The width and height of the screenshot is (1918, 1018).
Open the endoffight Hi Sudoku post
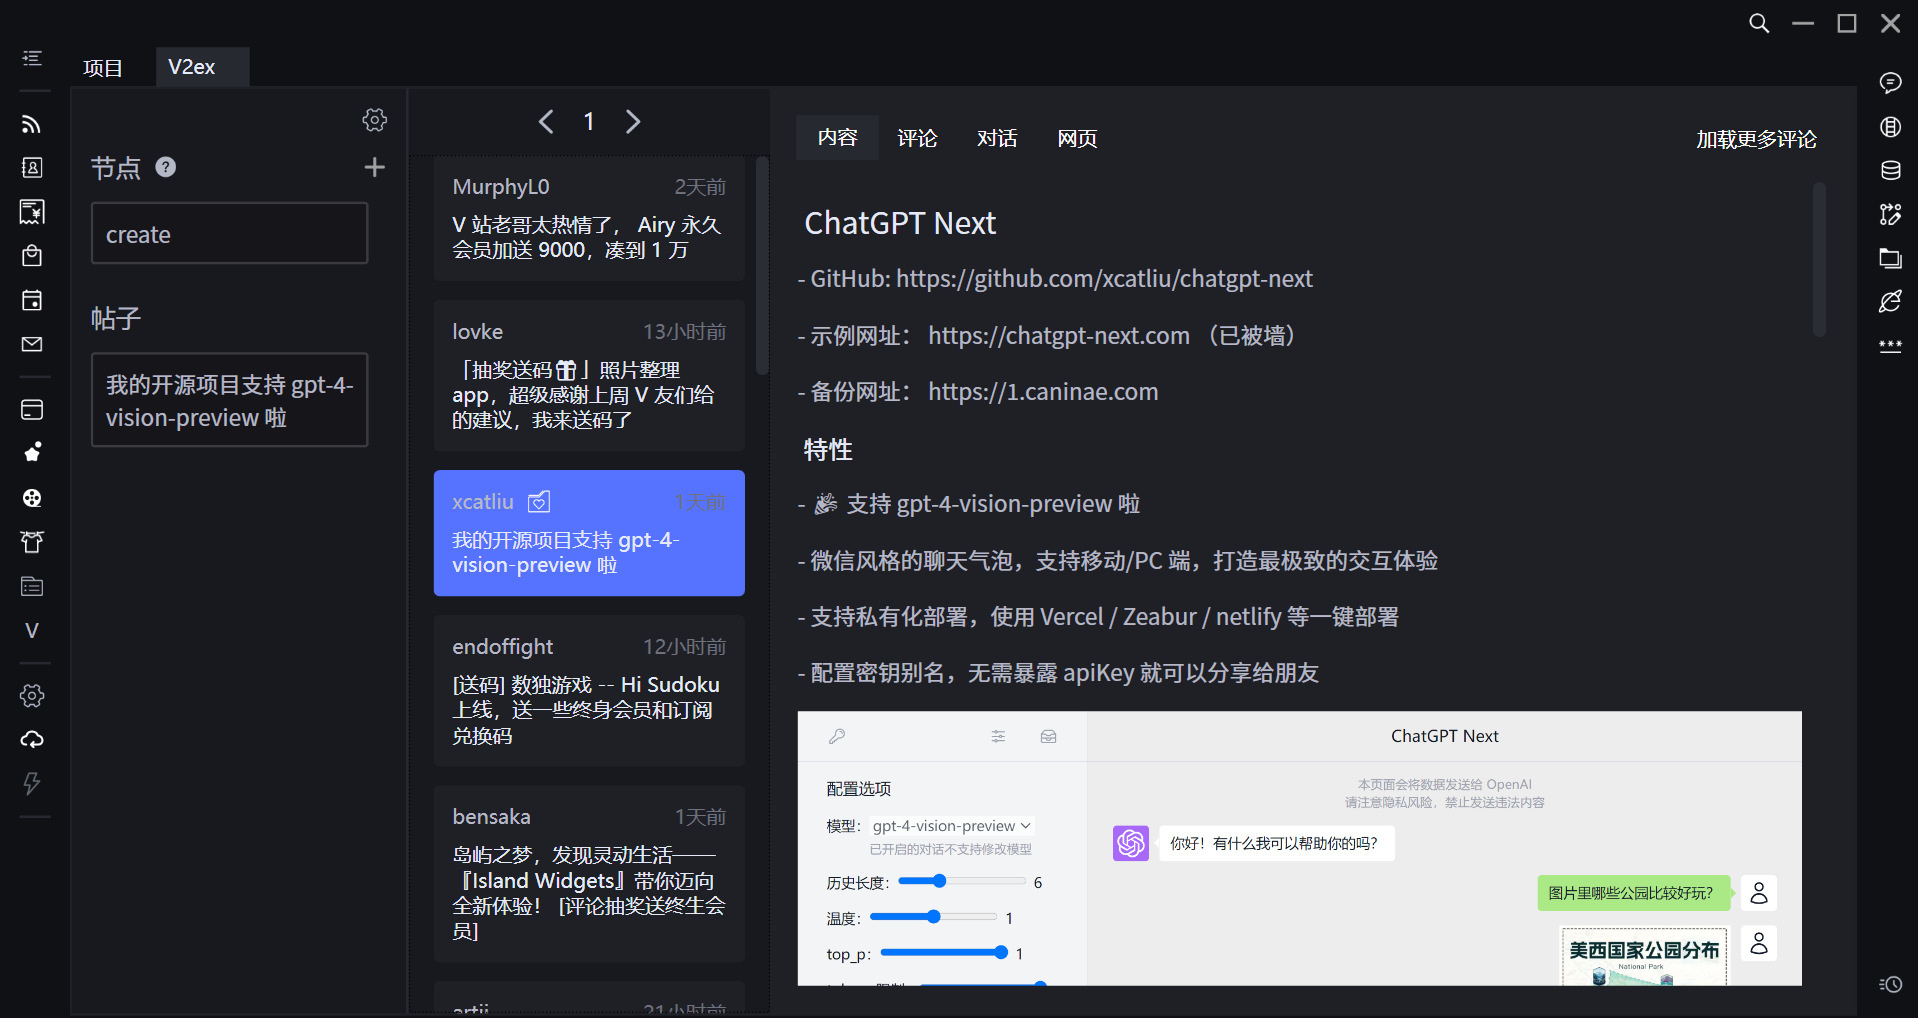click(589, 691)
